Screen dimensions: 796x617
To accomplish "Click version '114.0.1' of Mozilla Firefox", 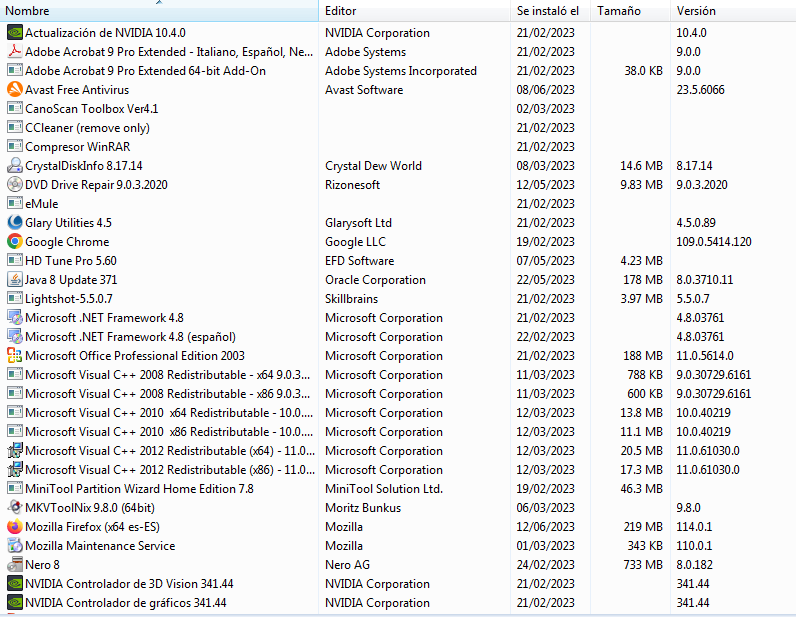I will 694,527.
